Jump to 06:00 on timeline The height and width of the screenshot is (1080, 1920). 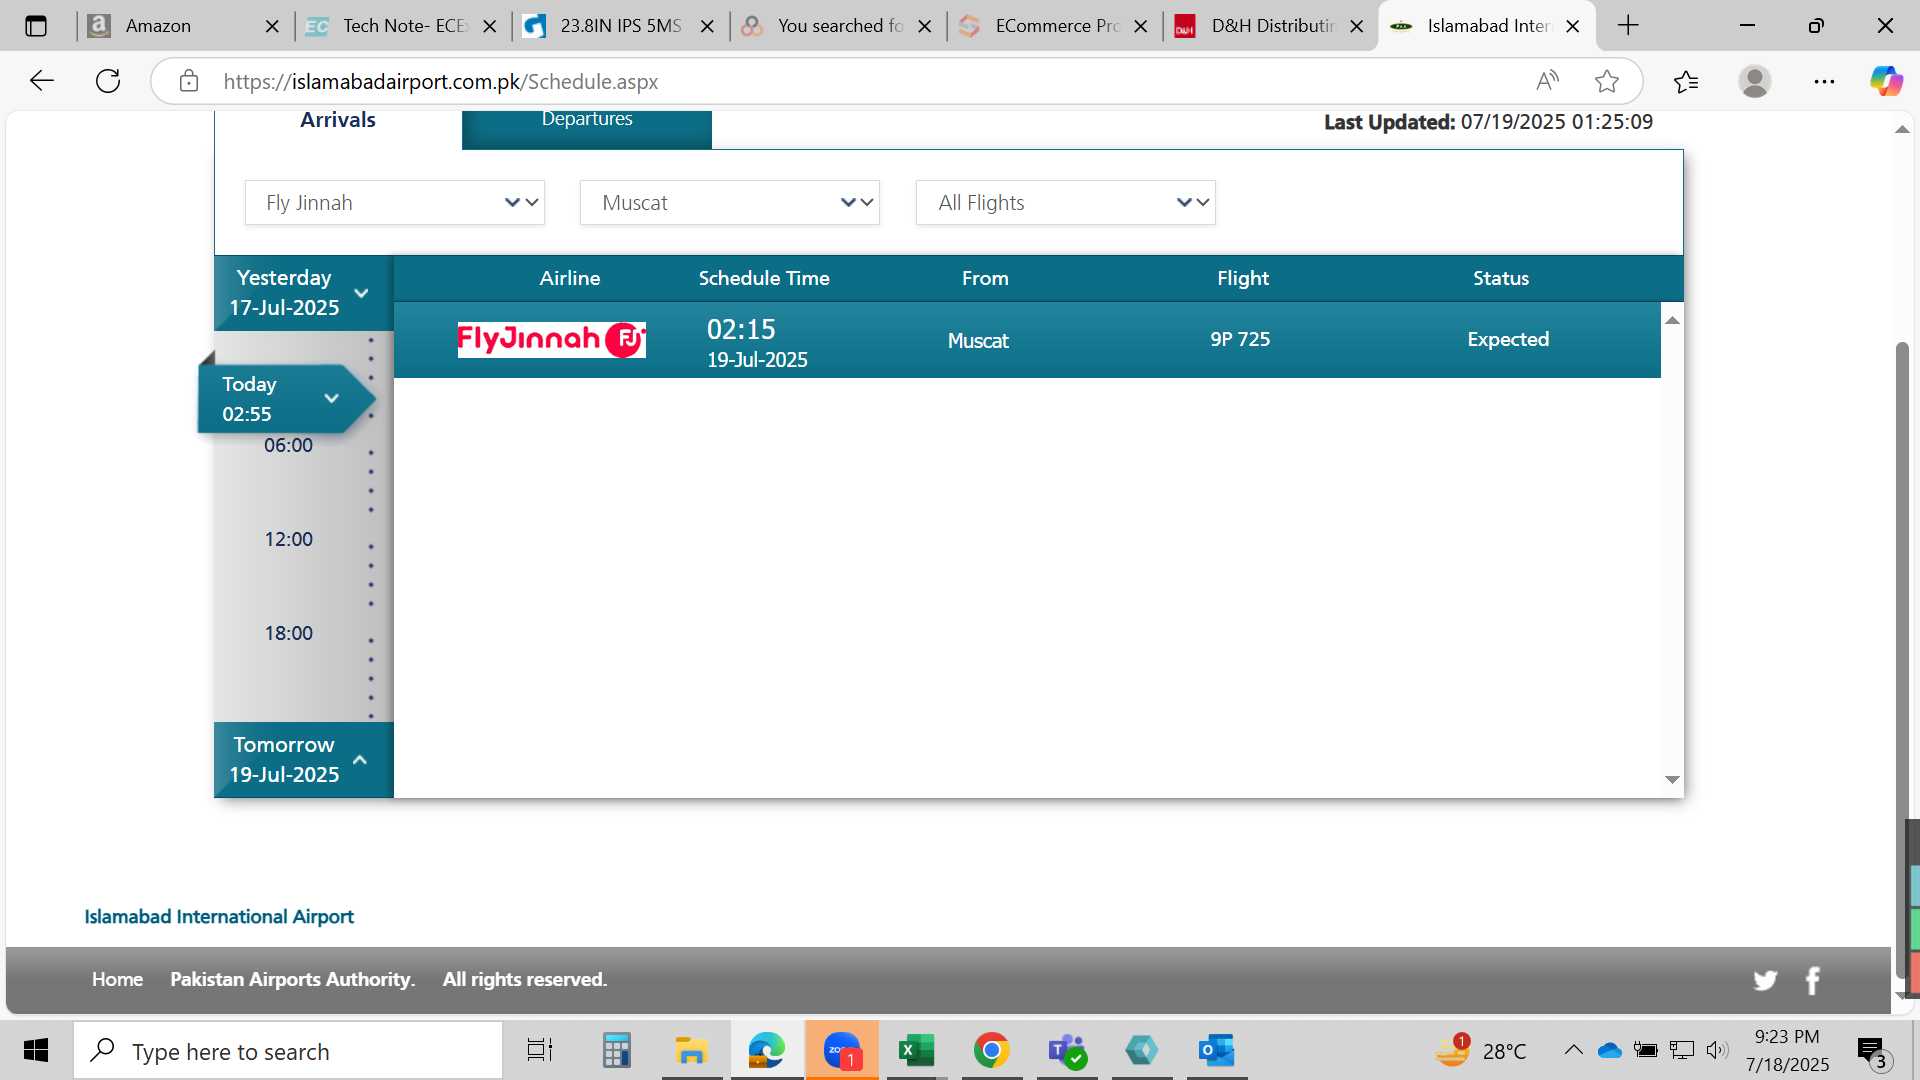pyautogui.click(x=288, y=446)
